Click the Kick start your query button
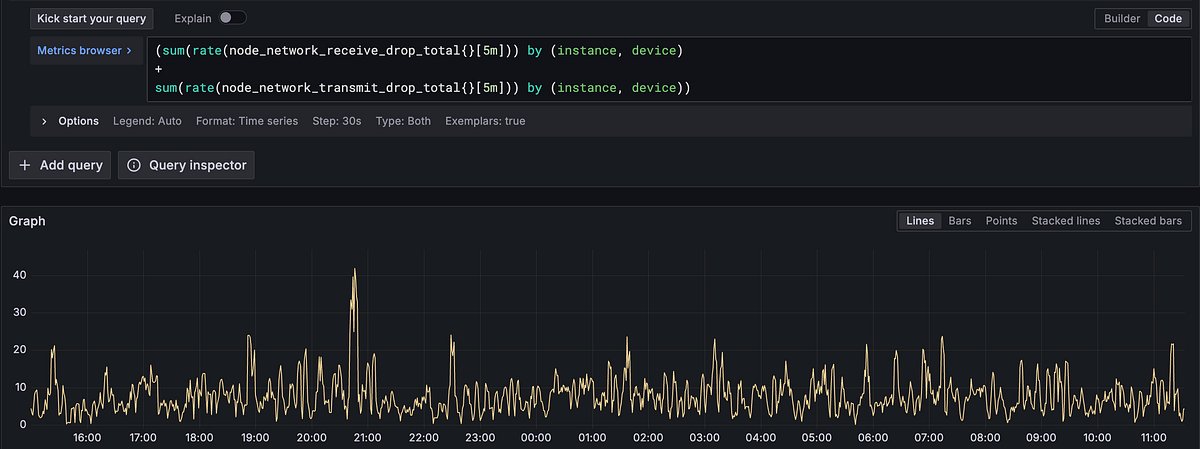 92,18
